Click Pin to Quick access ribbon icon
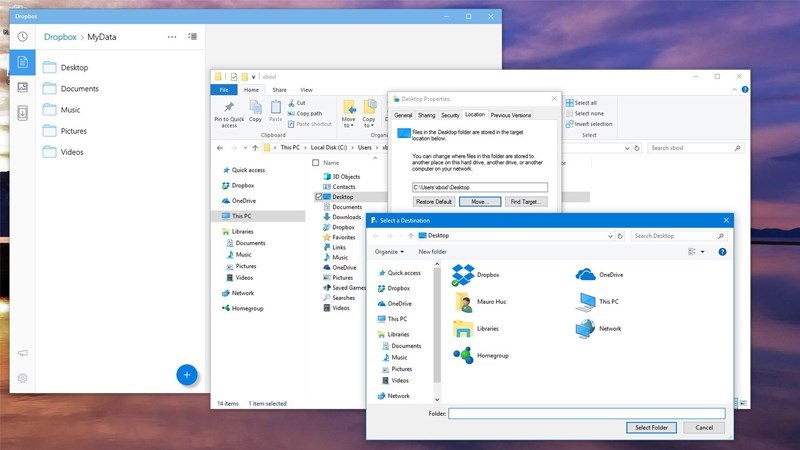This screenshot has width=800, height=450. click(x=229, y=114)
